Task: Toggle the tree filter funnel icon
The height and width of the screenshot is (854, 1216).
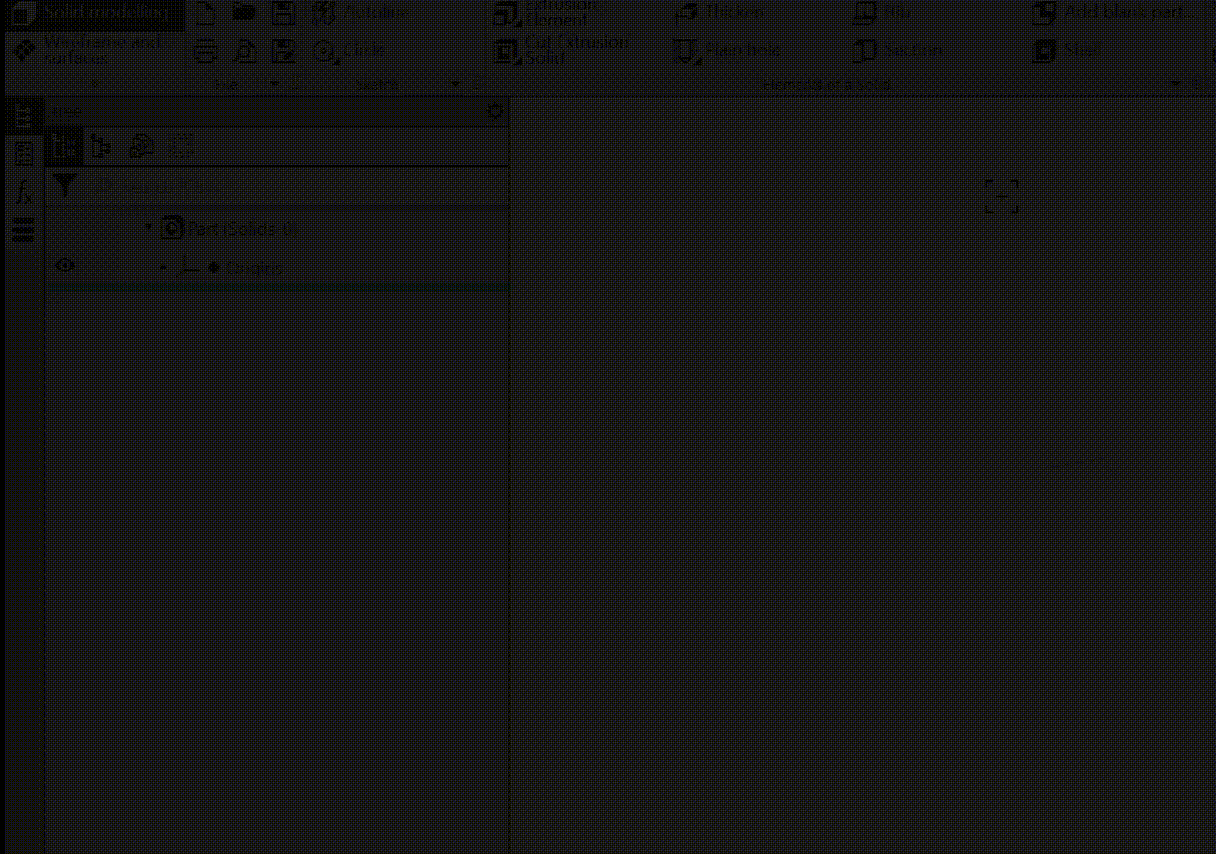Action: tap(65, 185)
